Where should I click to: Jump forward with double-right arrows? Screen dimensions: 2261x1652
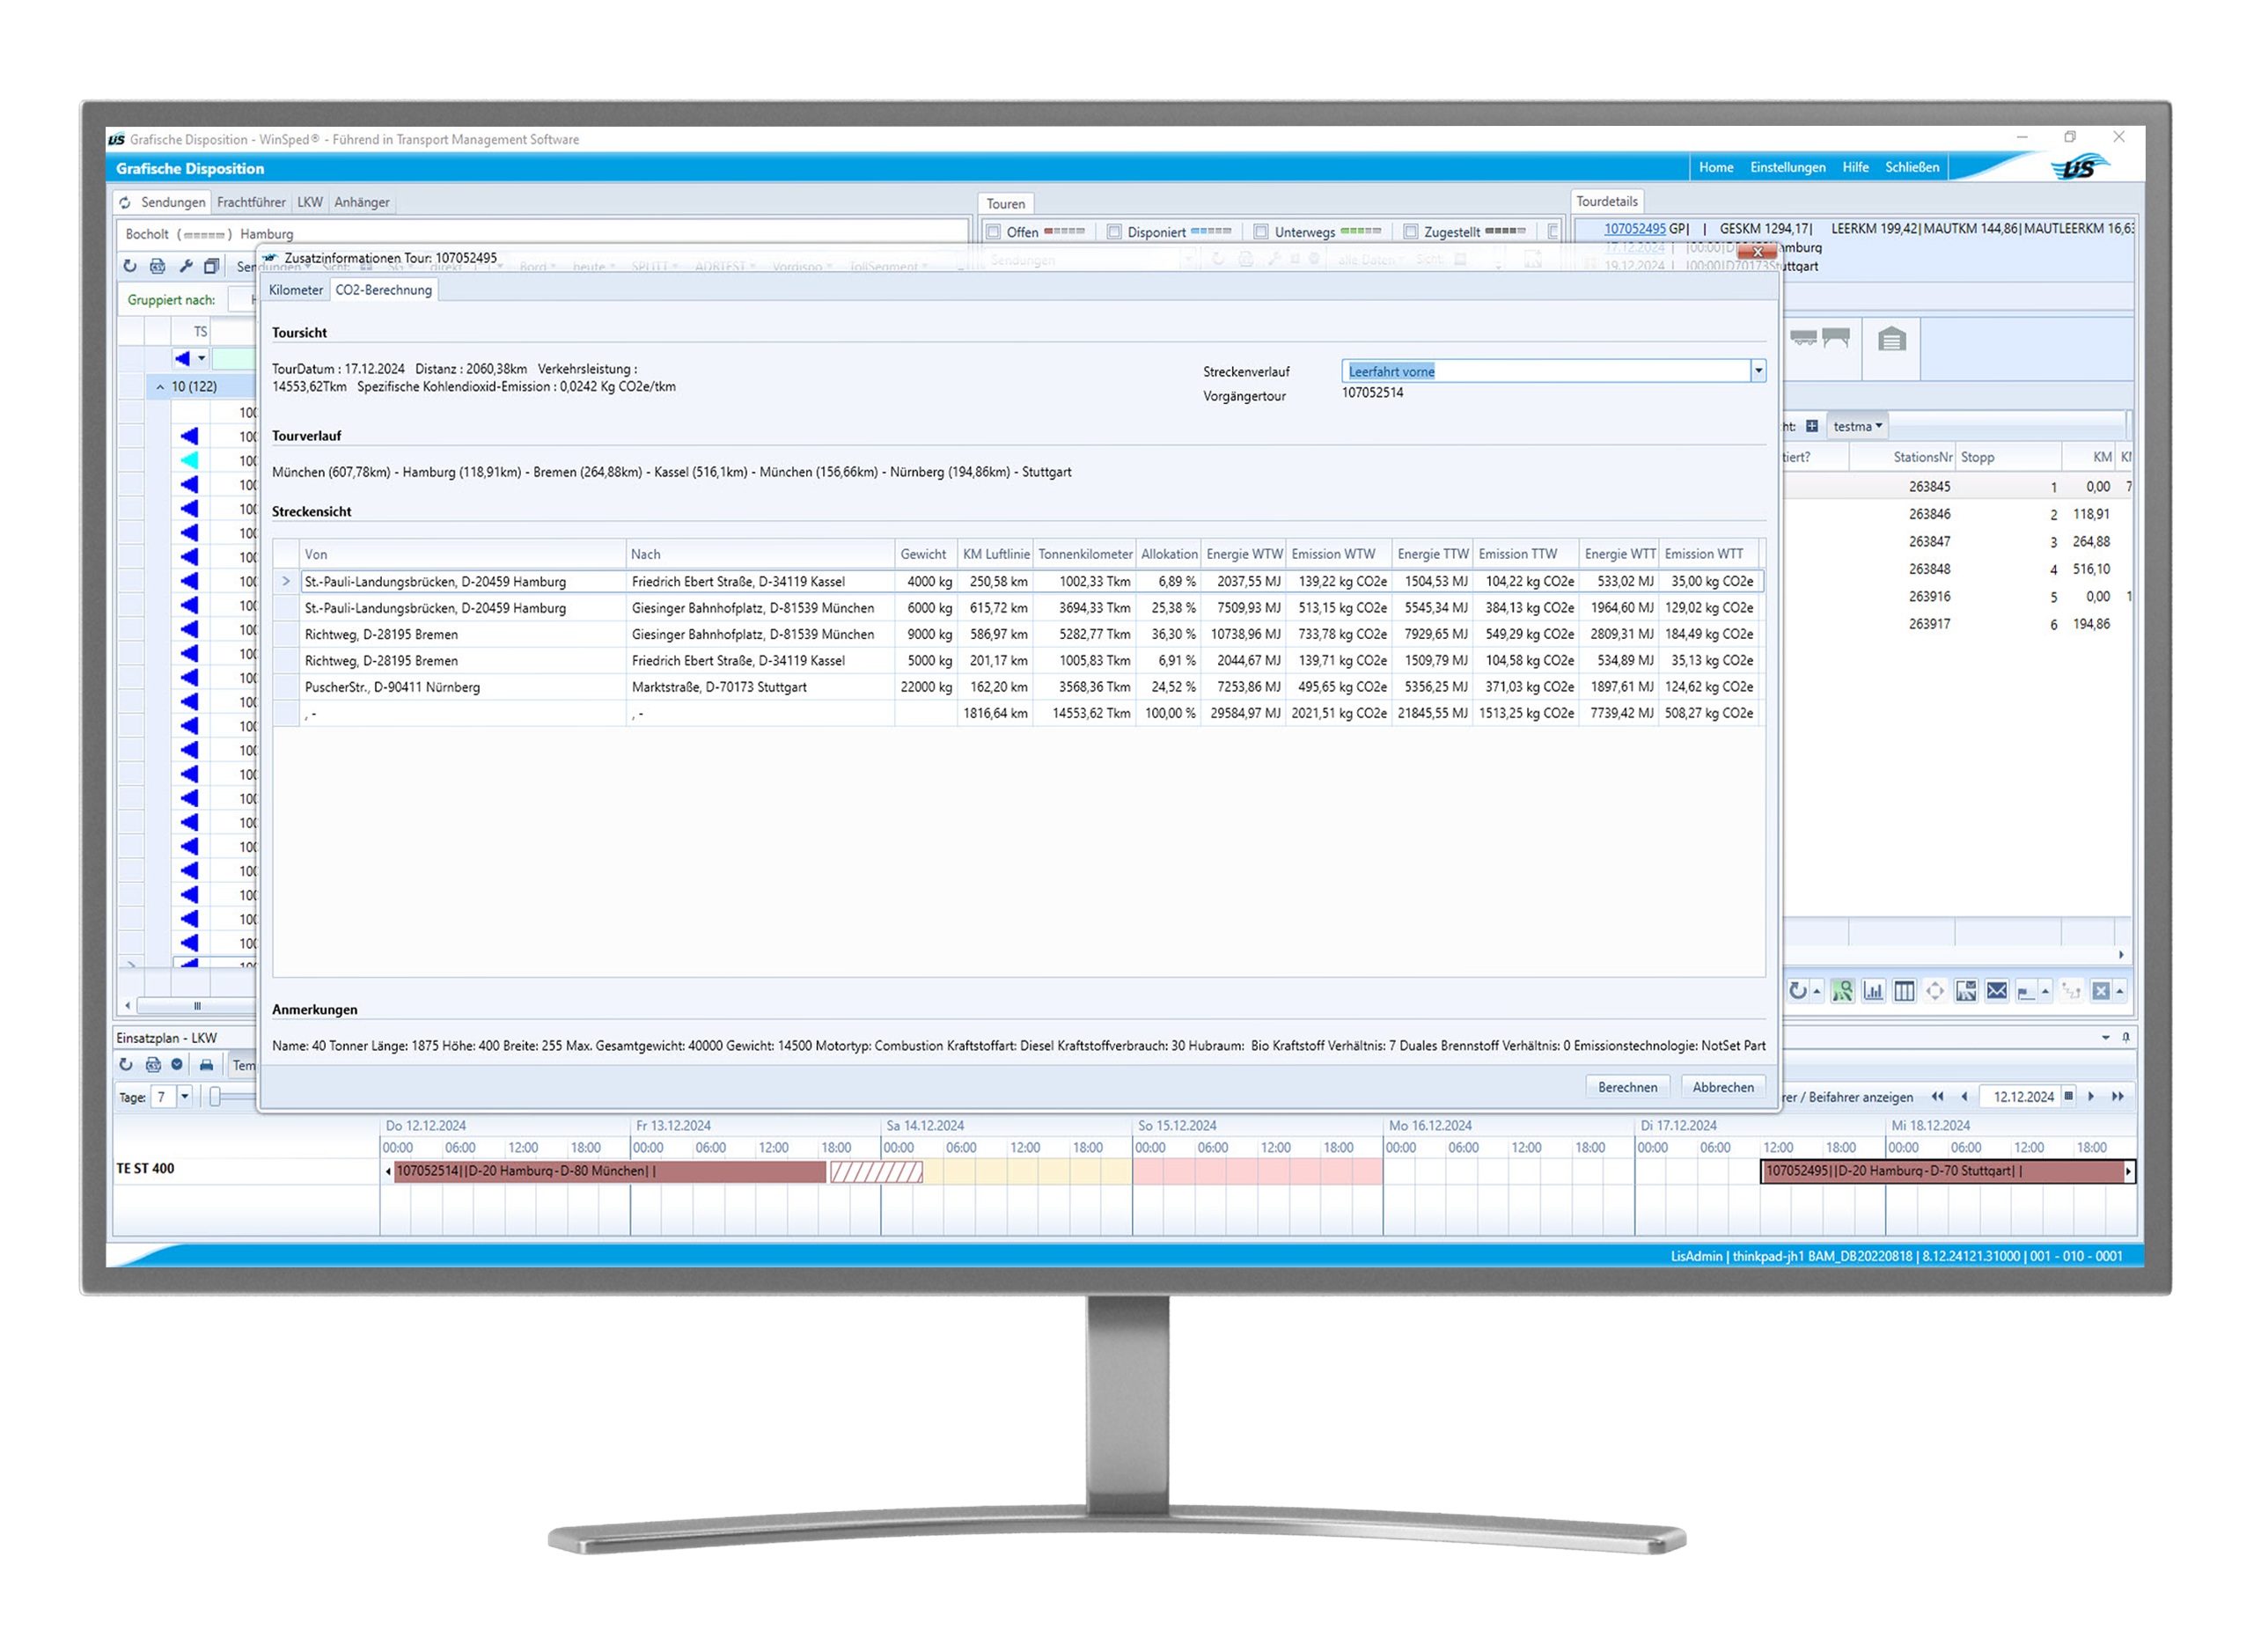point(2119,1098)
